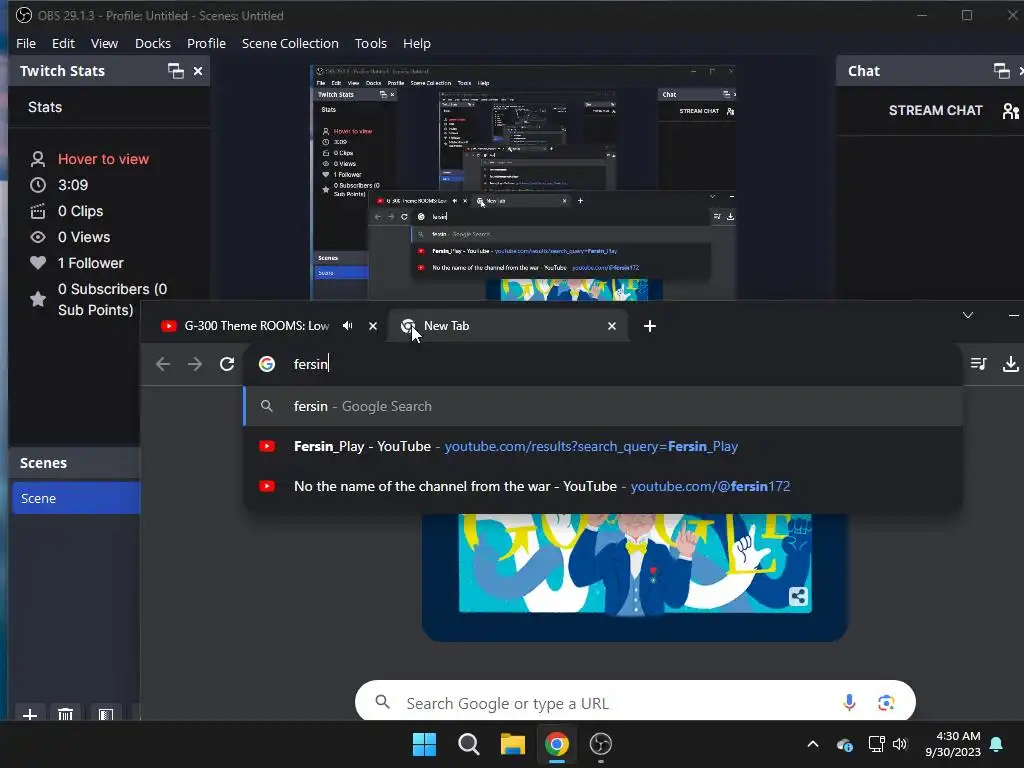
Task: Click the 0 Views stat
Action: click(x=84, y=238)
